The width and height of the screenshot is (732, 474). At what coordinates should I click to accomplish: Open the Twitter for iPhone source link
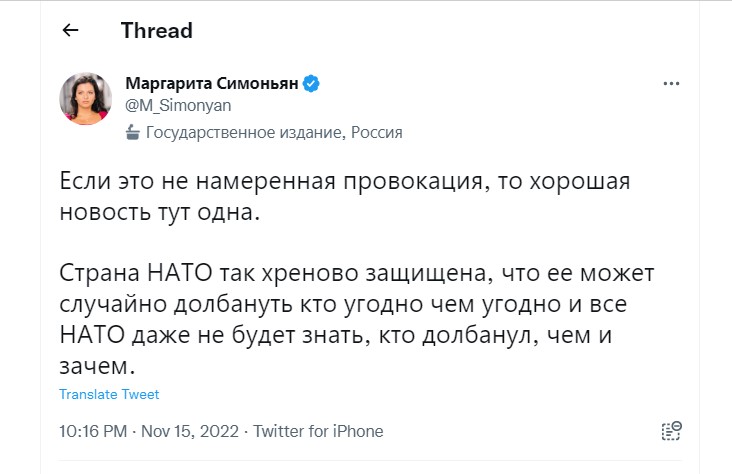coord(318,431)
